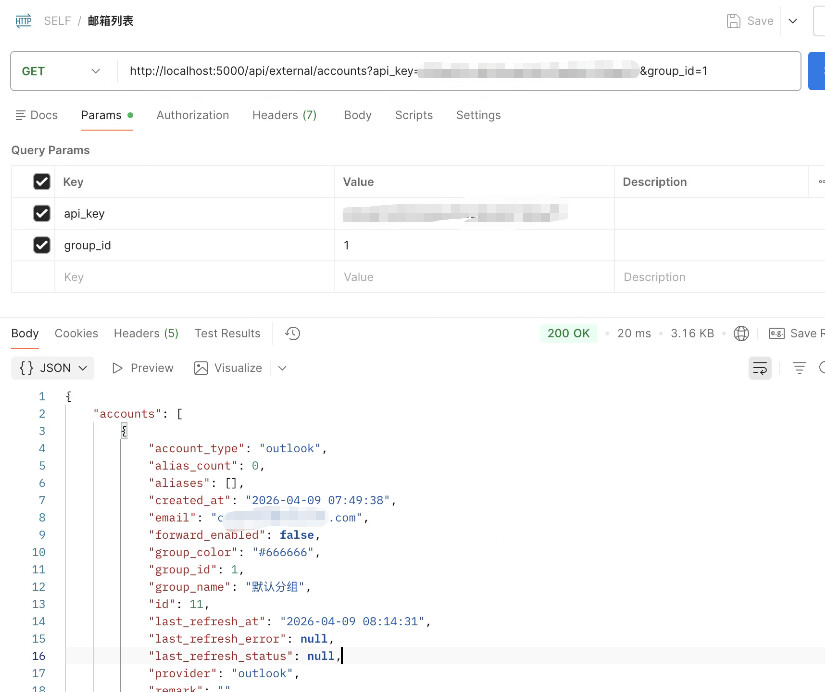This screenshot has height=692, width=825.
Task: Click the Save disk icon
Action: coord(733,21)
